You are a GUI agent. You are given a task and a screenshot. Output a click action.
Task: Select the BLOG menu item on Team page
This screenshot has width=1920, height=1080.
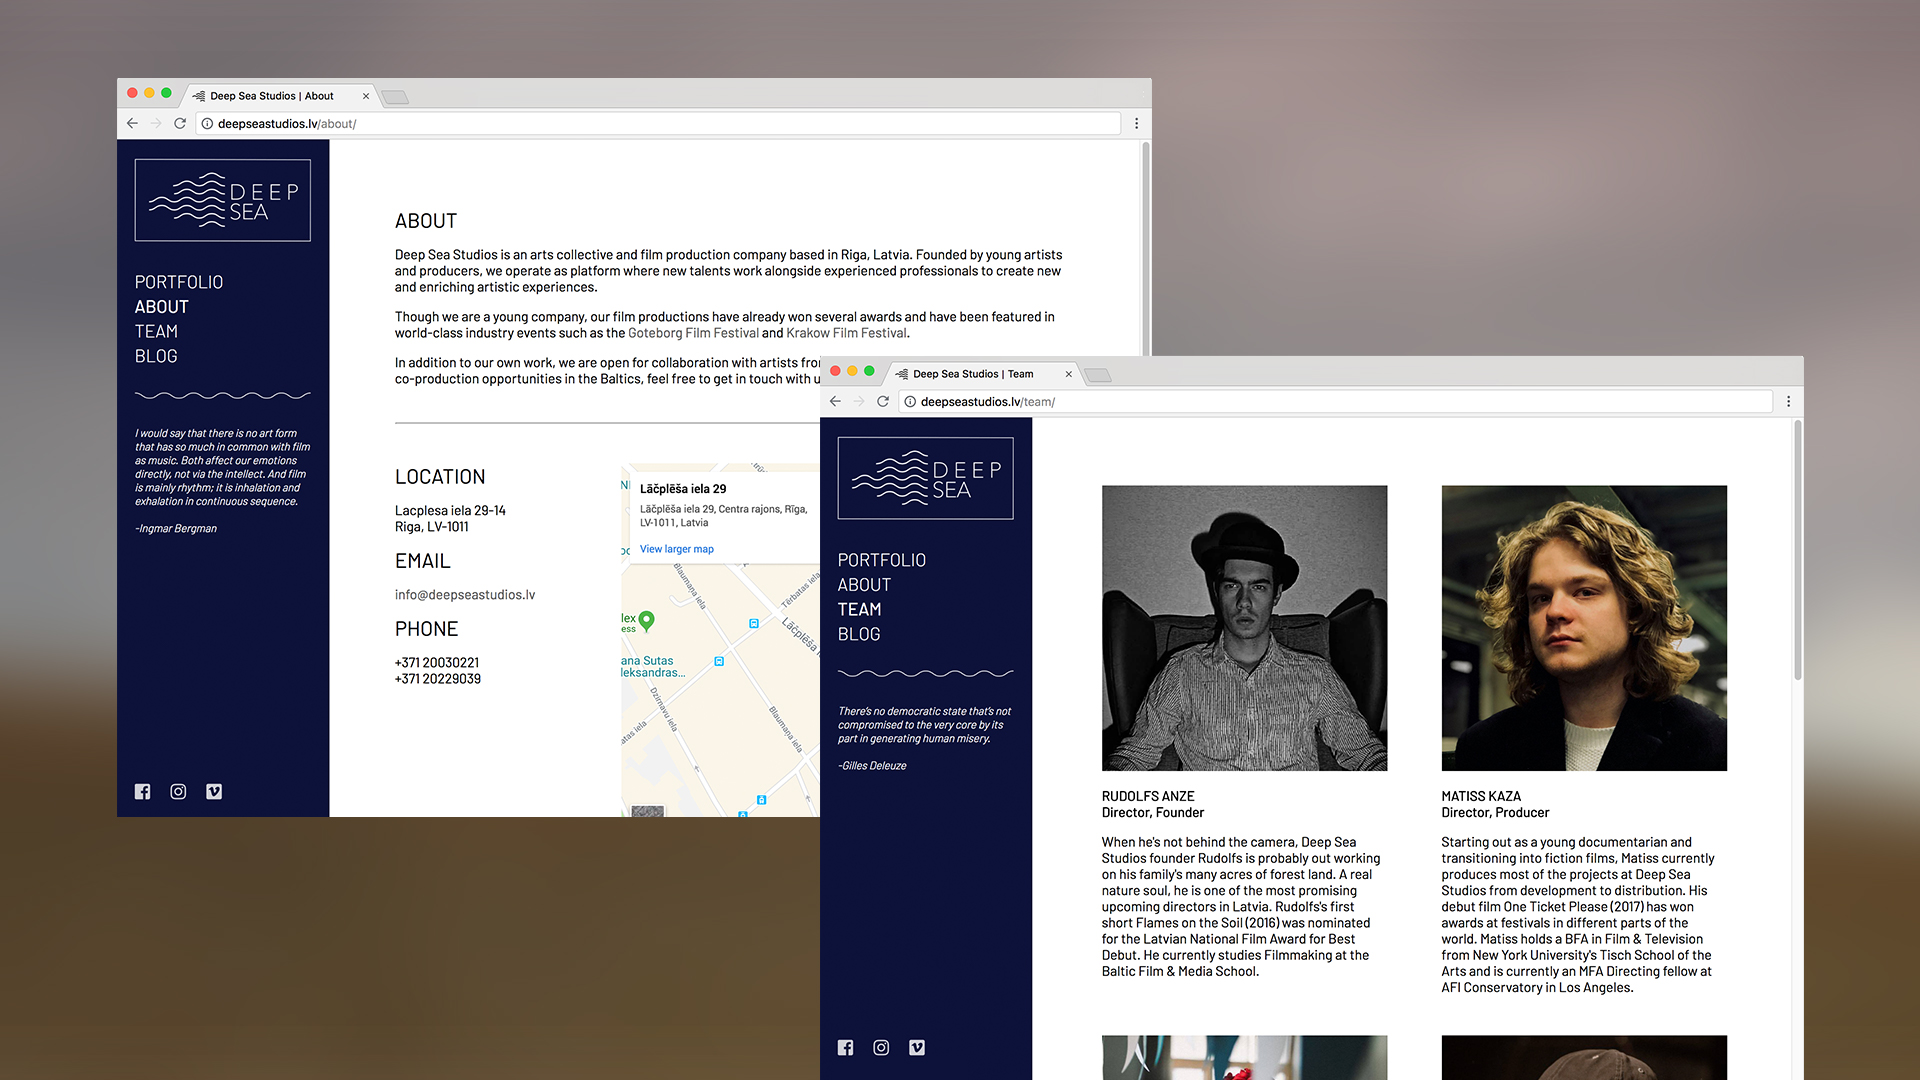(x=858, y=633)
